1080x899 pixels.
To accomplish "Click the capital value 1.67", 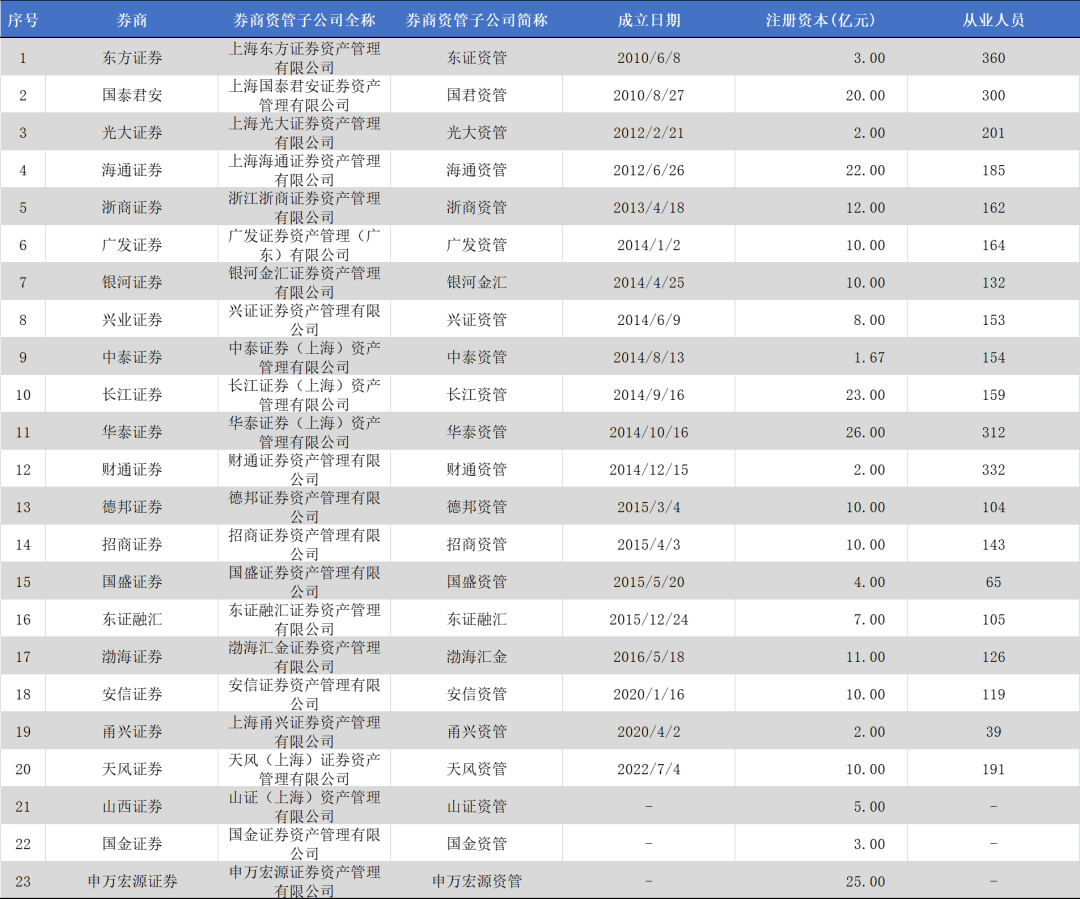I will pyautogui.click(x=869, y=357).
